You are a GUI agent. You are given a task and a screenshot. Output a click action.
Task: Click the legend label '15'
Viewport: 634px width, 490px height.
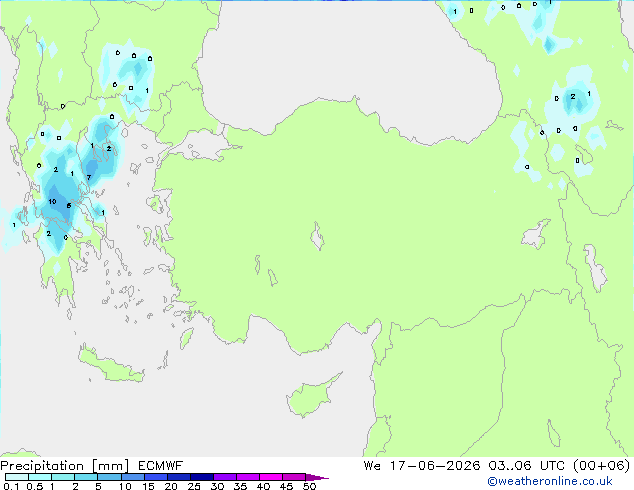[x=148, y=486]
